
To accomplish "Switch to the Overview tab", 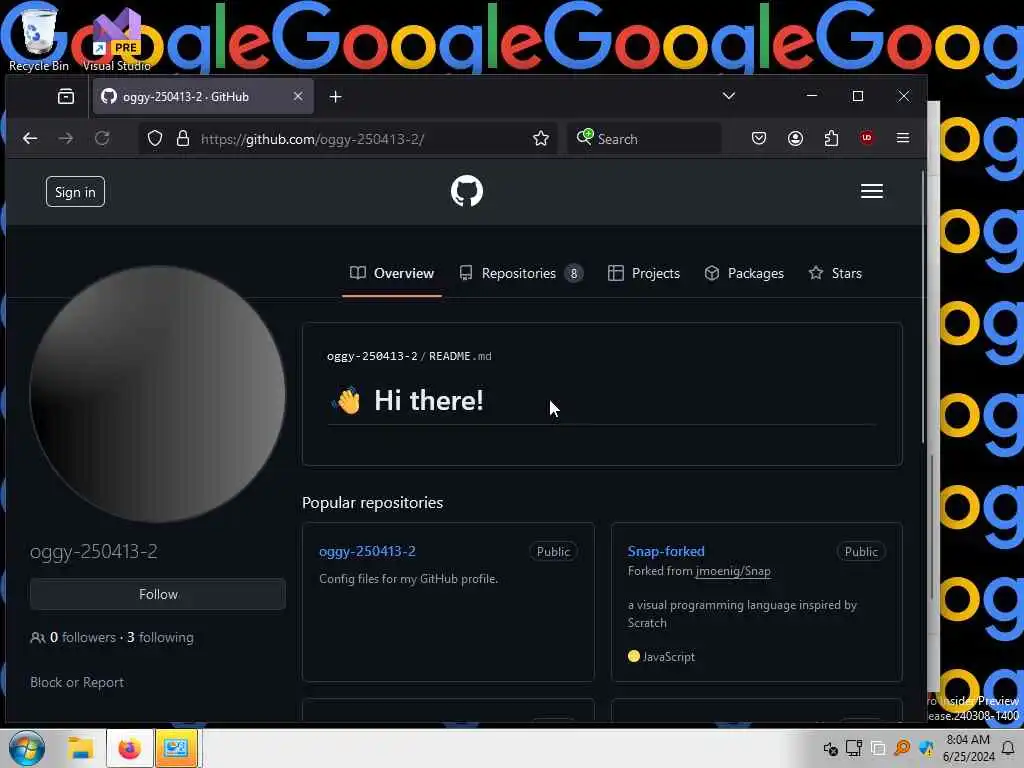I will (x=392, y=273).
